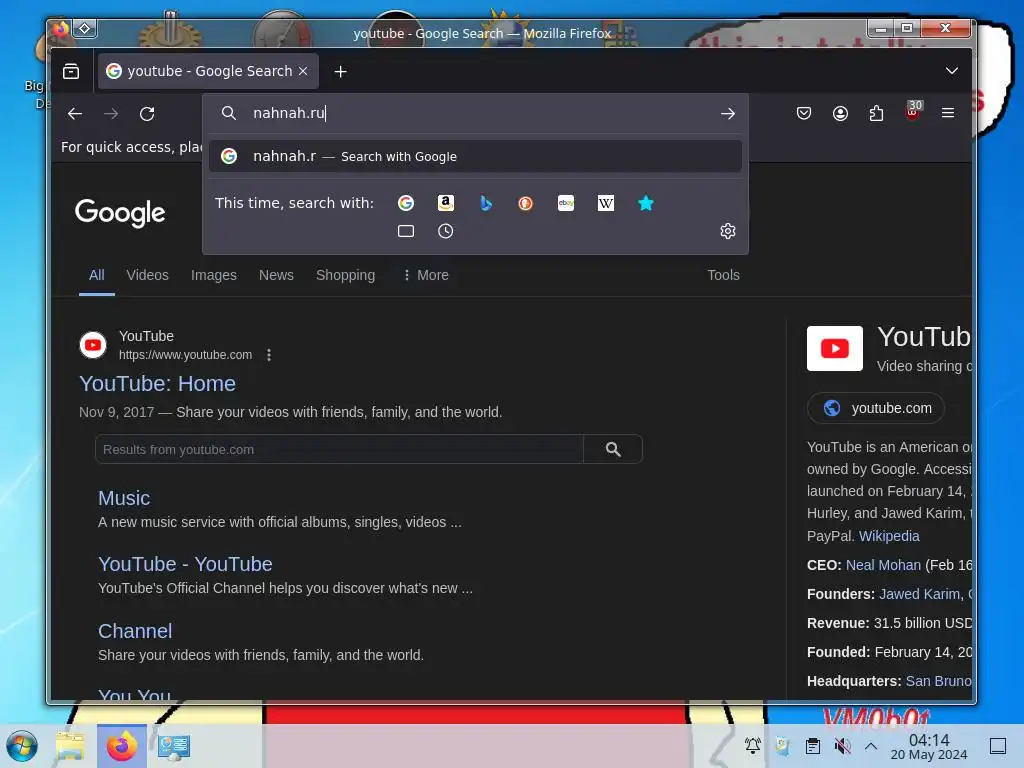The height and width of the screenshot is (768, 1024).
Task: Close the youtube - Google Search tab
Action: (303, 71)
